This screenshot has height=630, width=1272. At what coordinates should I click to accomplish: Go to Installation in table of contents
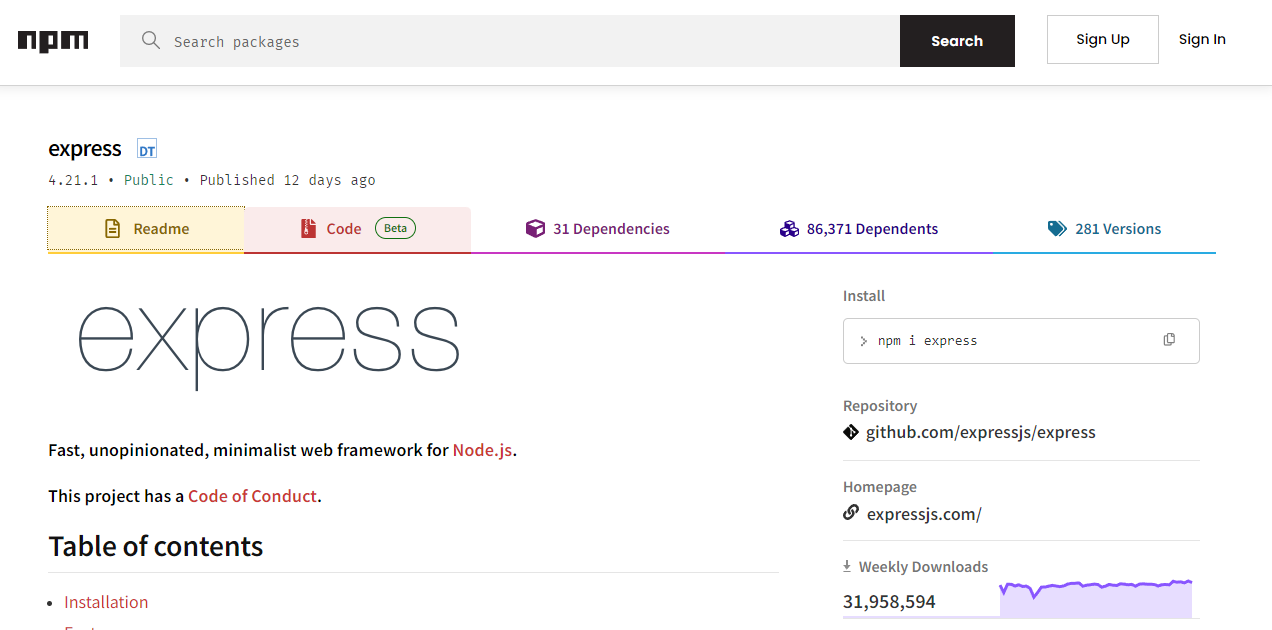coord(106,602)
